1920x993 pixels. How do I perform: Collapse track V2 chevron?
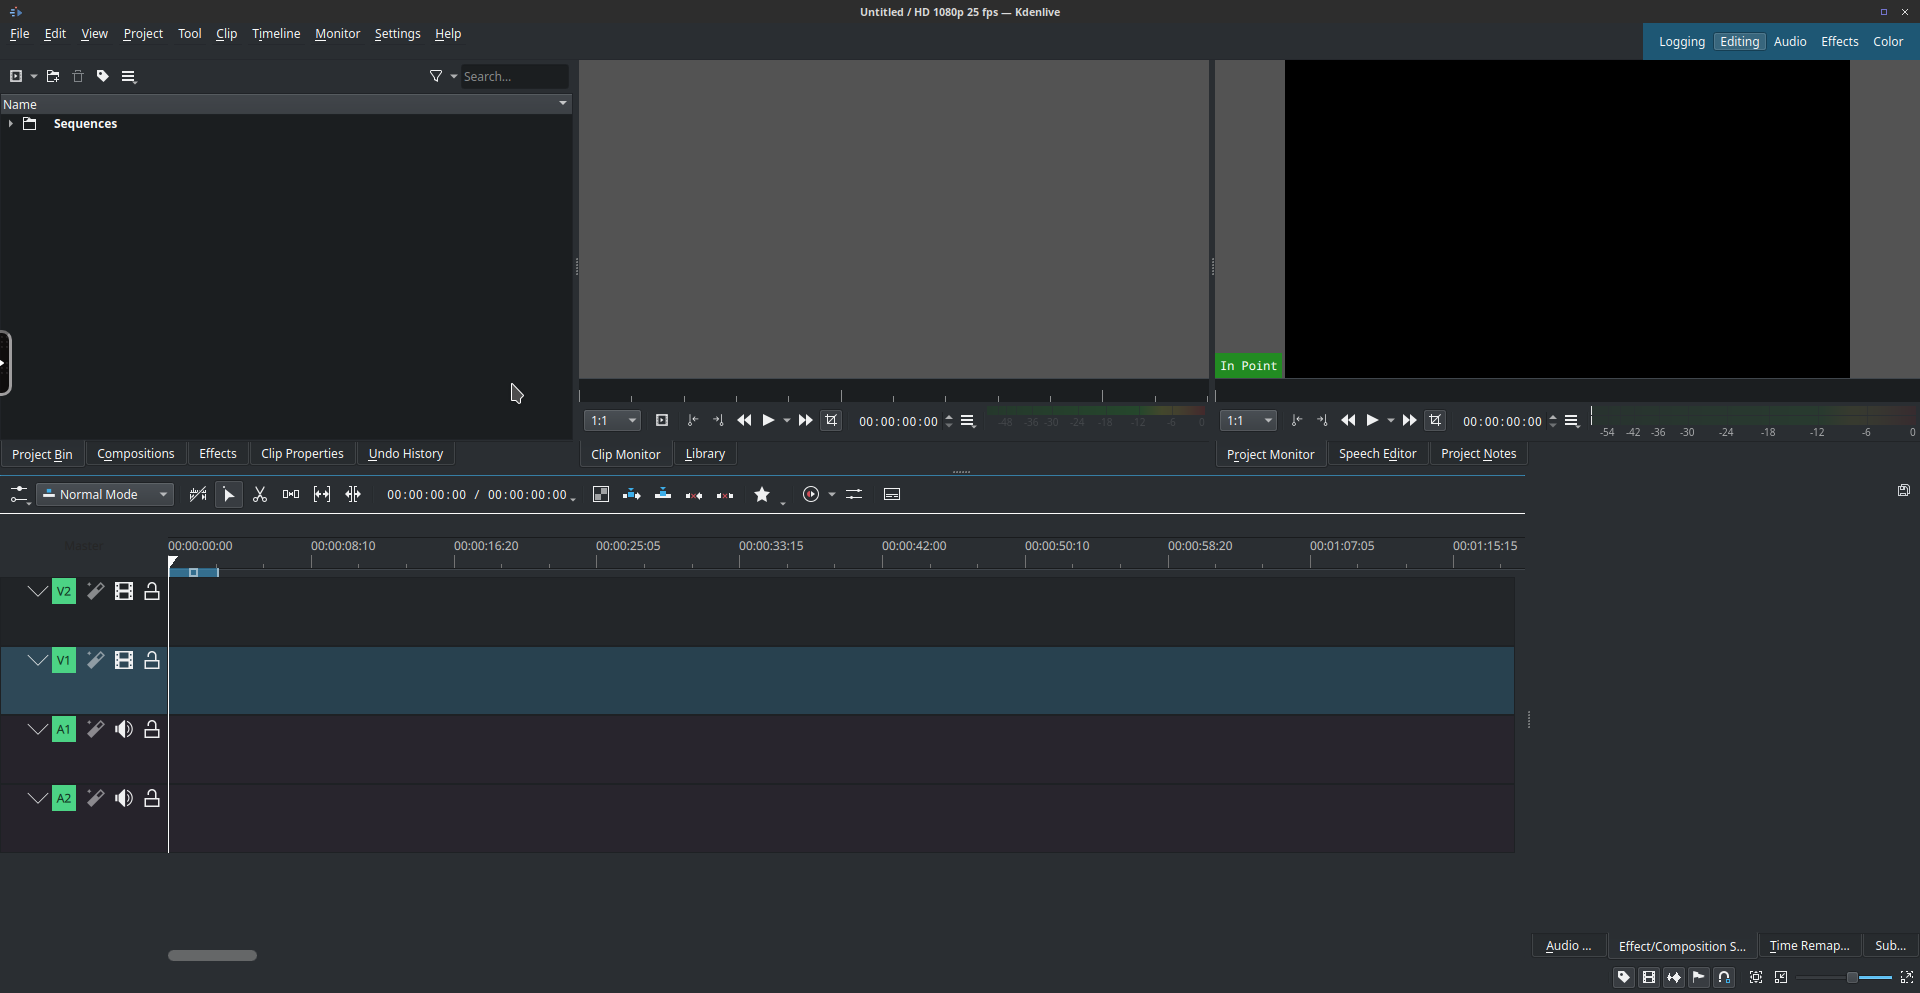point(37,592)
